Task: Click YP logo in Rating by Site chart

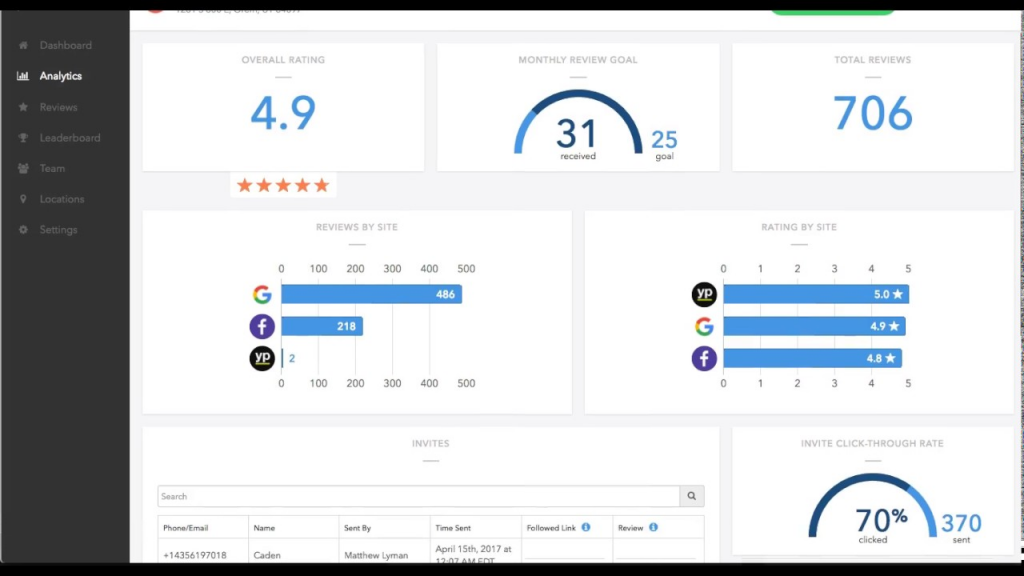Action: 704,295
